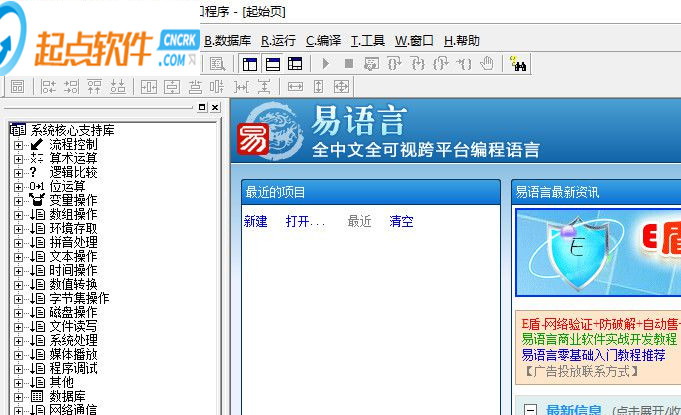Image resolution: width=681 pixels, height=415 pixels.
Task: Click the Make Same Width icon
Action: pos(295,87)
